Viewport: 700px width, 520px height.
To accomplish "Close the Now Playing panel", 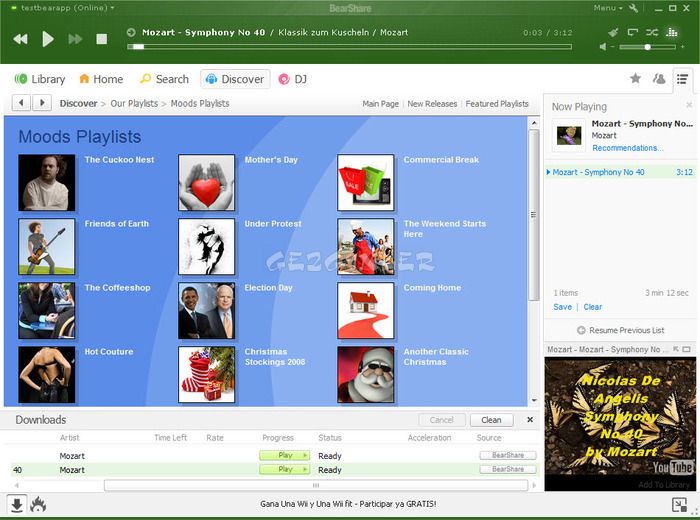I will [689, 105].
